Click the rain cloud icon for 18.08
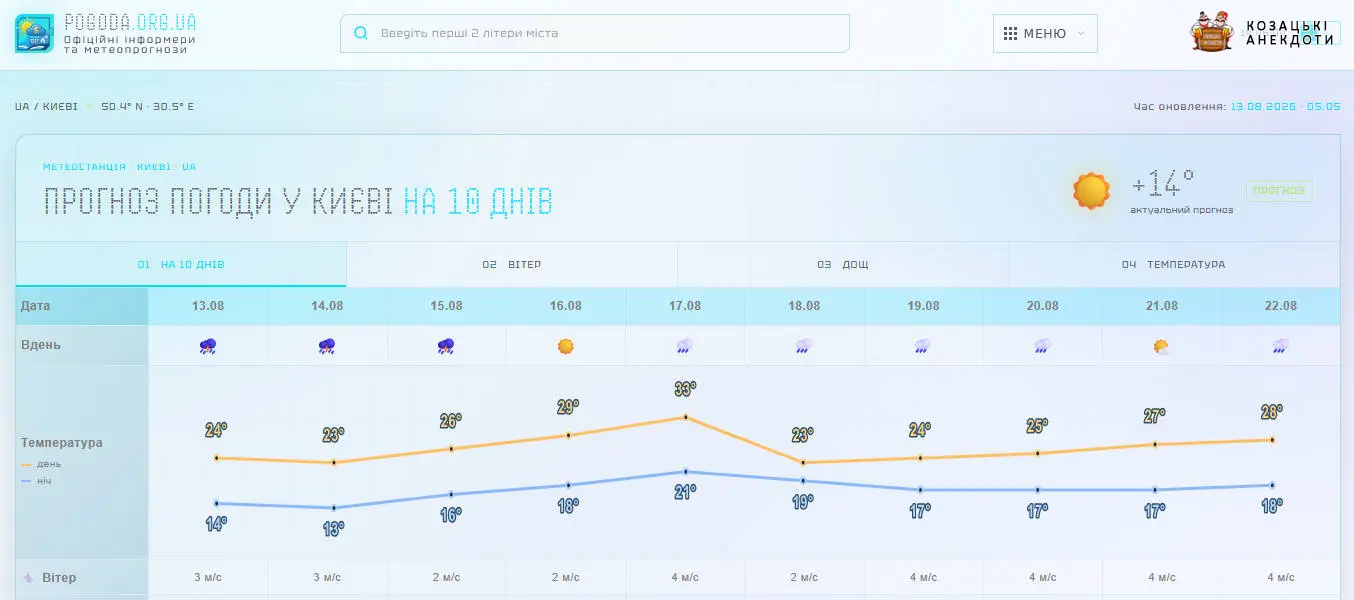Image resolution: width=1354 pixels, height=600 pixels. [x=803, y=346]
